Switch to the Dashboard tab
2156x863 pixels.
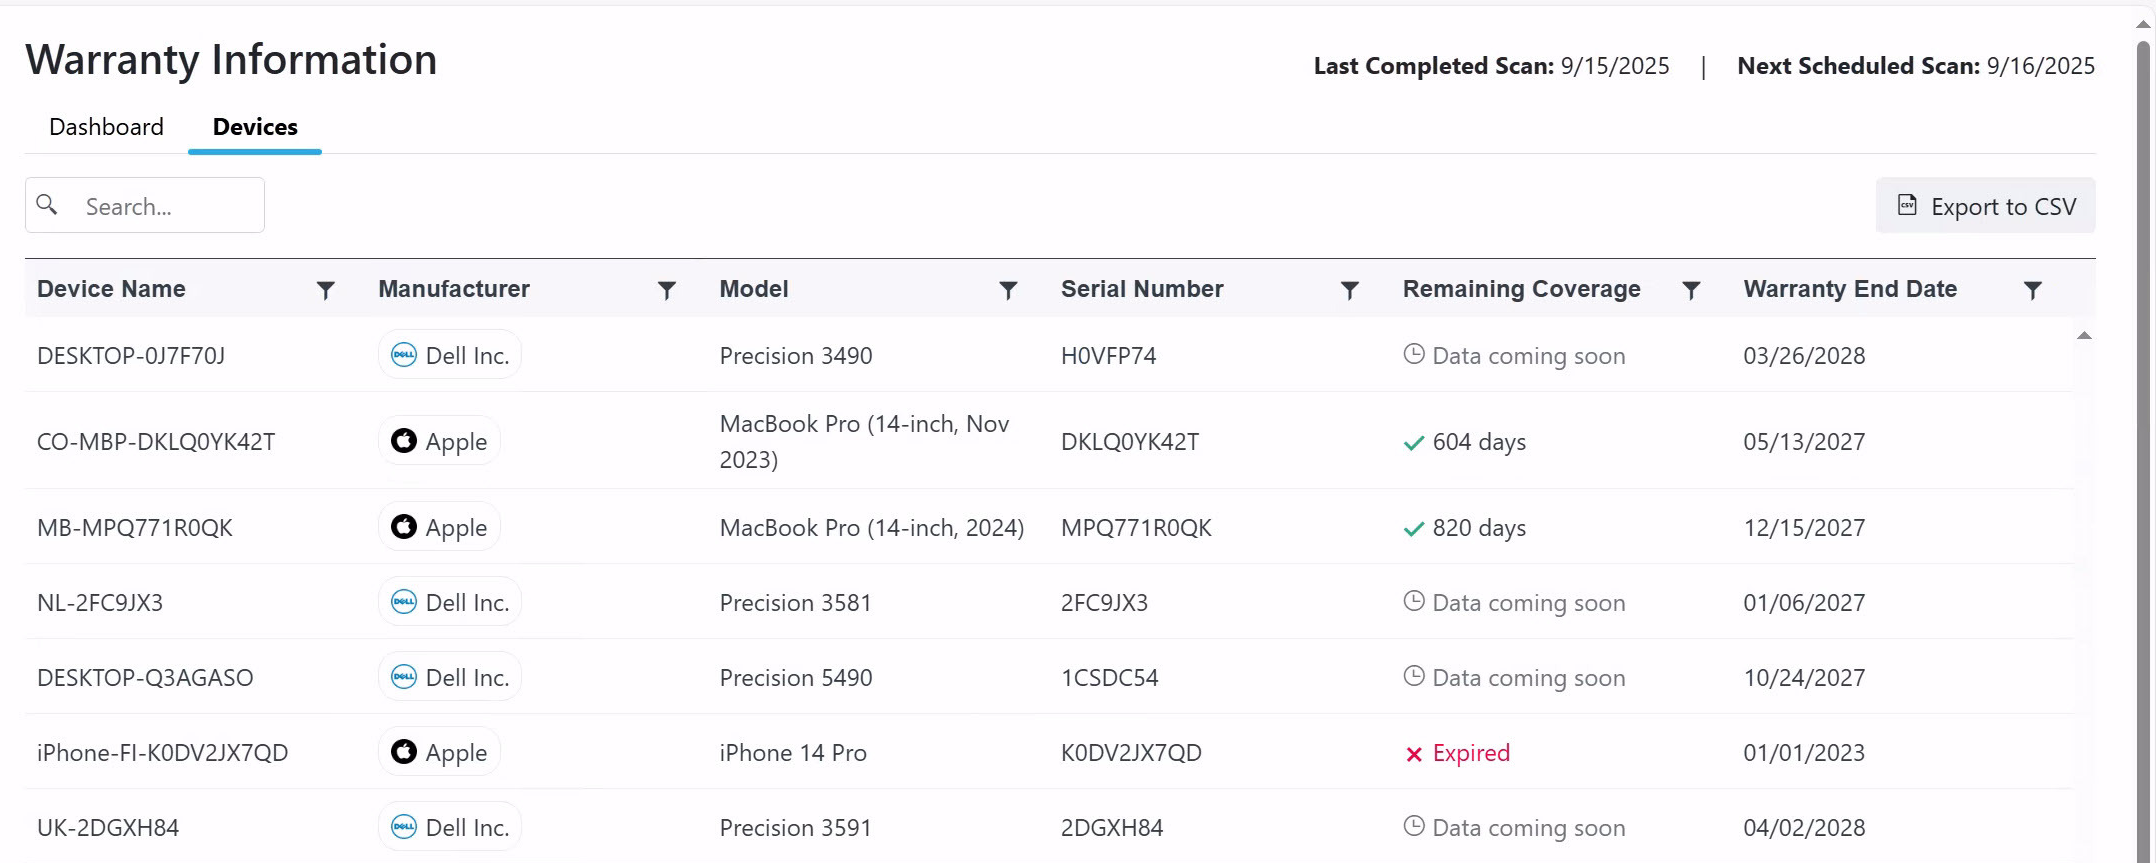(x=106, y=127)
